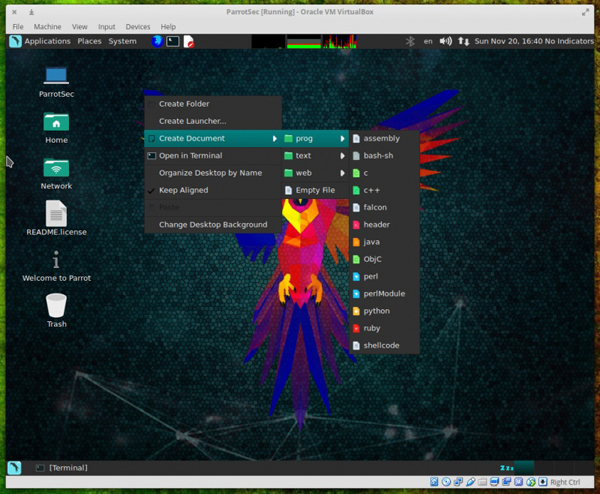Expand the text templates submenu
The image size is (600, 494).
(315, 156)
